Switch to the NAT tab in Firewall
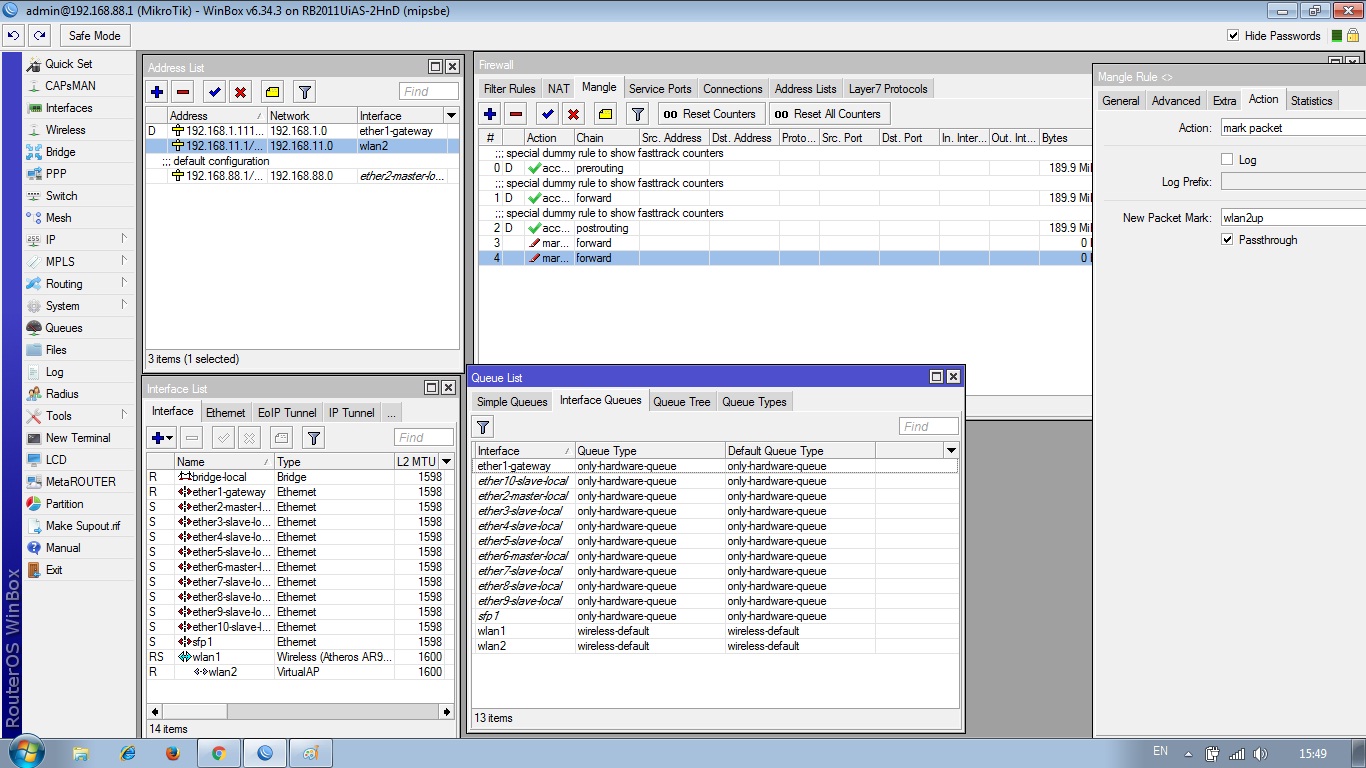The height and width of the screenshot is (768, 1366). [558, 89]
